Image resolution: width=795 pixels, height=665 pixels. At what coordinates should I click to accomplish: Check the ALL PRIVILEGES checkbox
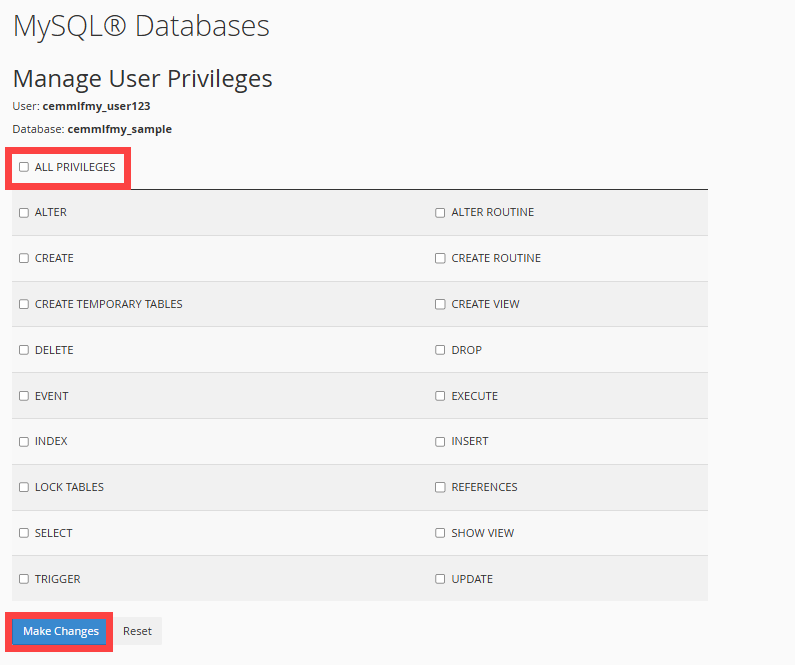24,167
